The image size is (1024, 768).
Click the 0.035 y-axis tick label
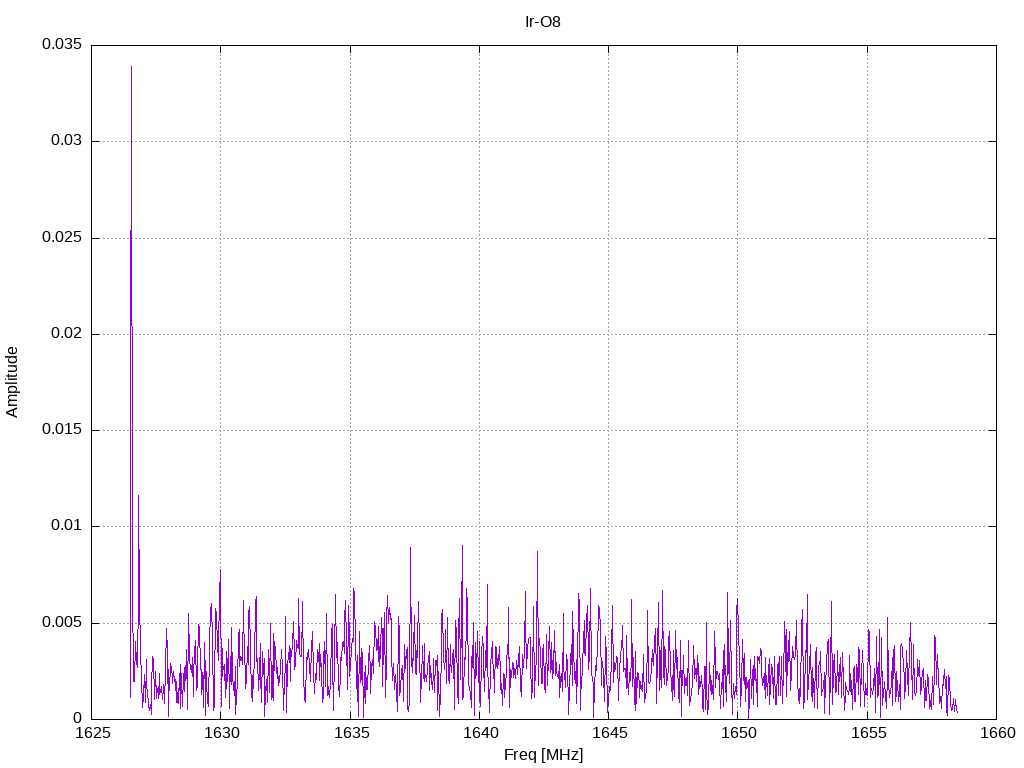61,45
